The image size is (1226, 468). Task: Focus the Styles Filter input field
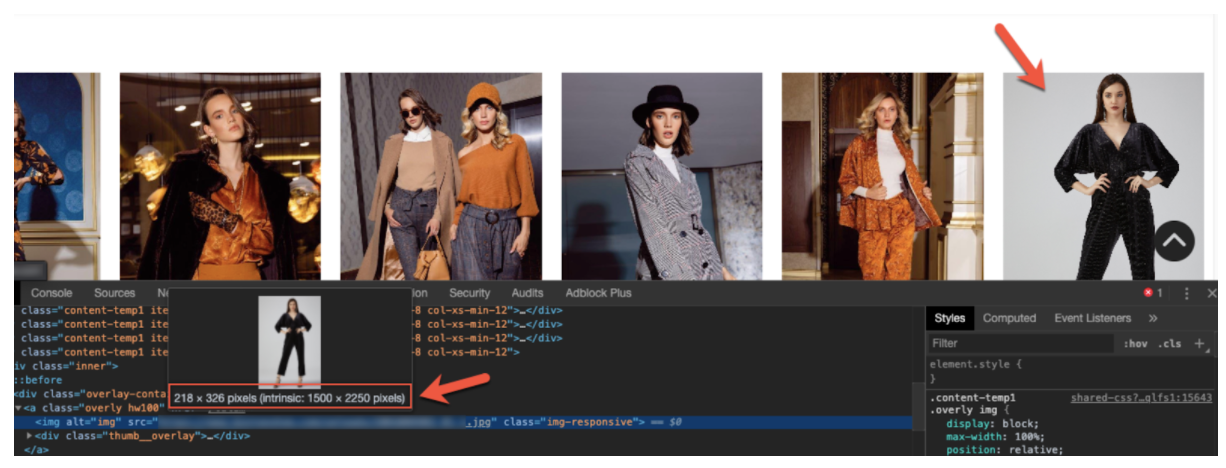[1019, 343]
